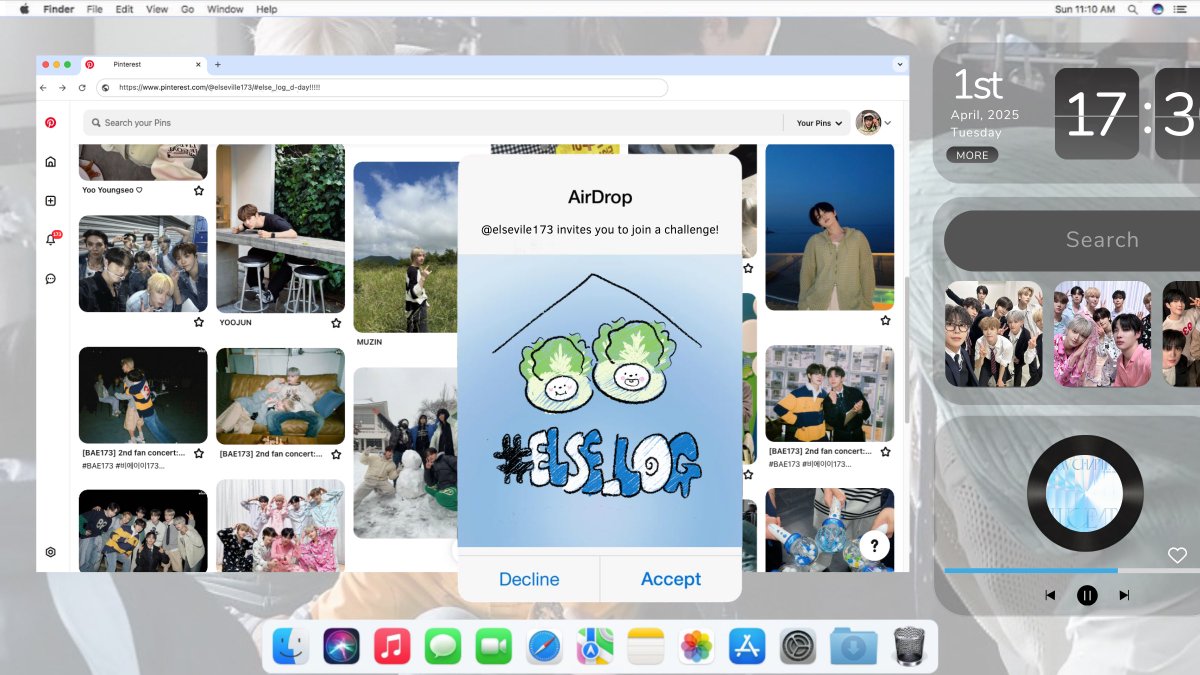1200x675 pixels.
Task: Star the denim group selfie pin
Action: [199, 322]
